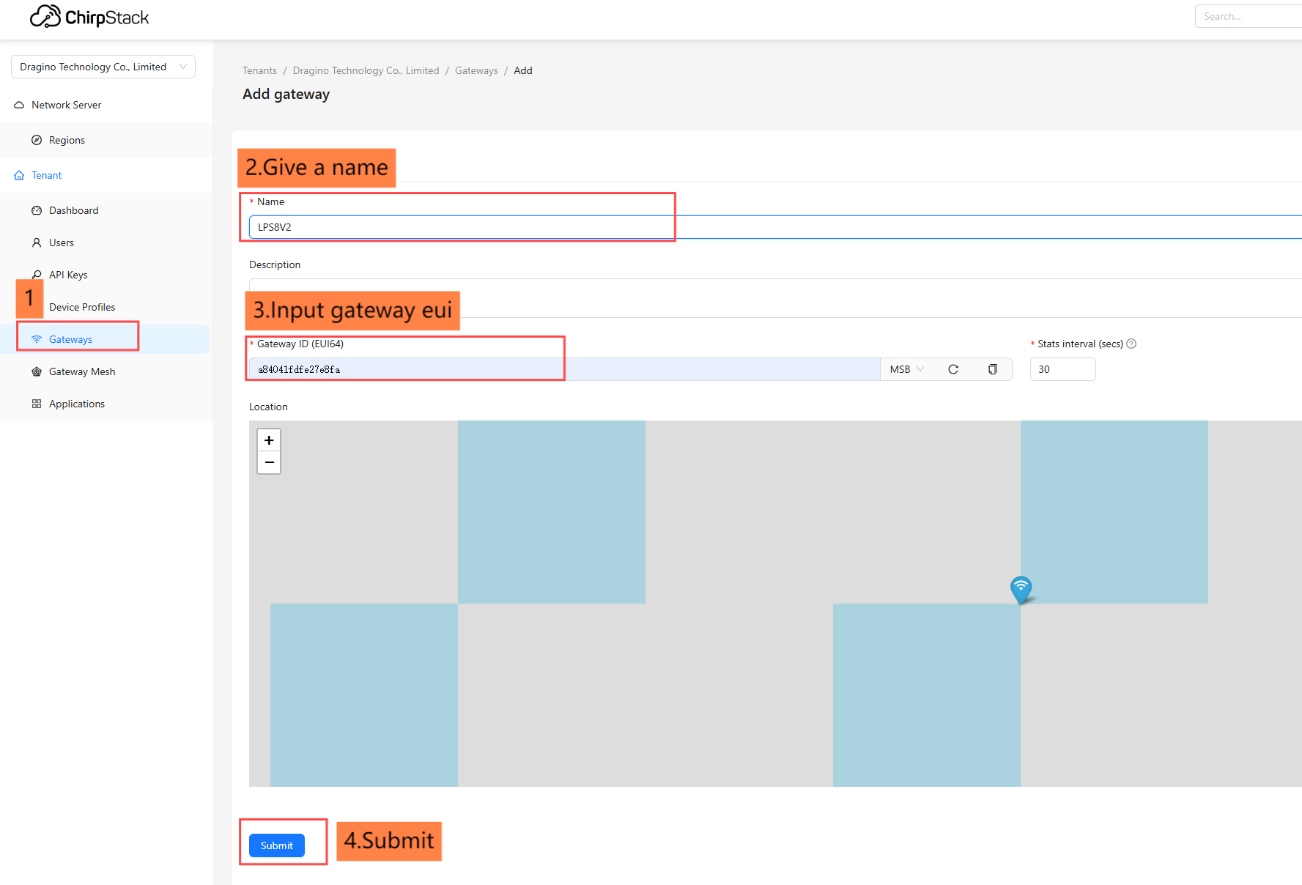The height and width of the screenshot is (885, 1302).
Task: Click the ChirpStack logo
Action: tap(90, 17)
